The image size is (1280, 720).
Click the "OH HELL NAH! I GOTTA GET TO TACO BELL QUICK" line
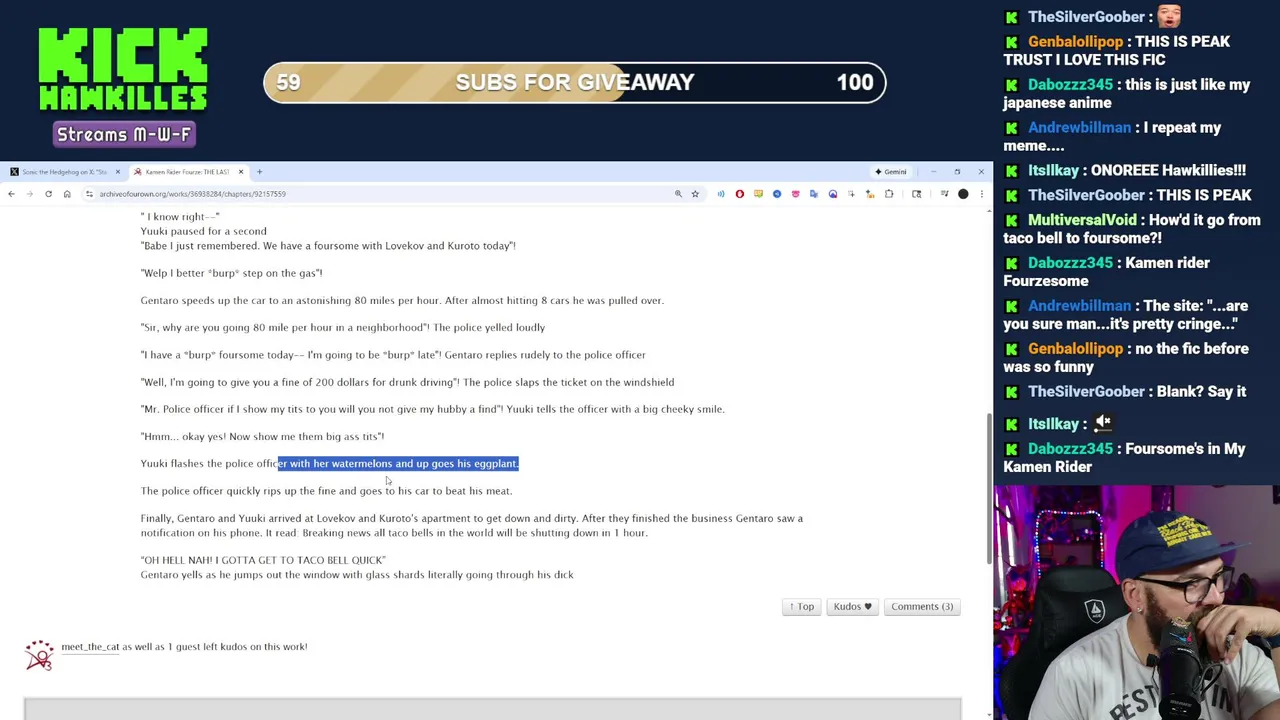pyautogui.click(x=263, y=560)
